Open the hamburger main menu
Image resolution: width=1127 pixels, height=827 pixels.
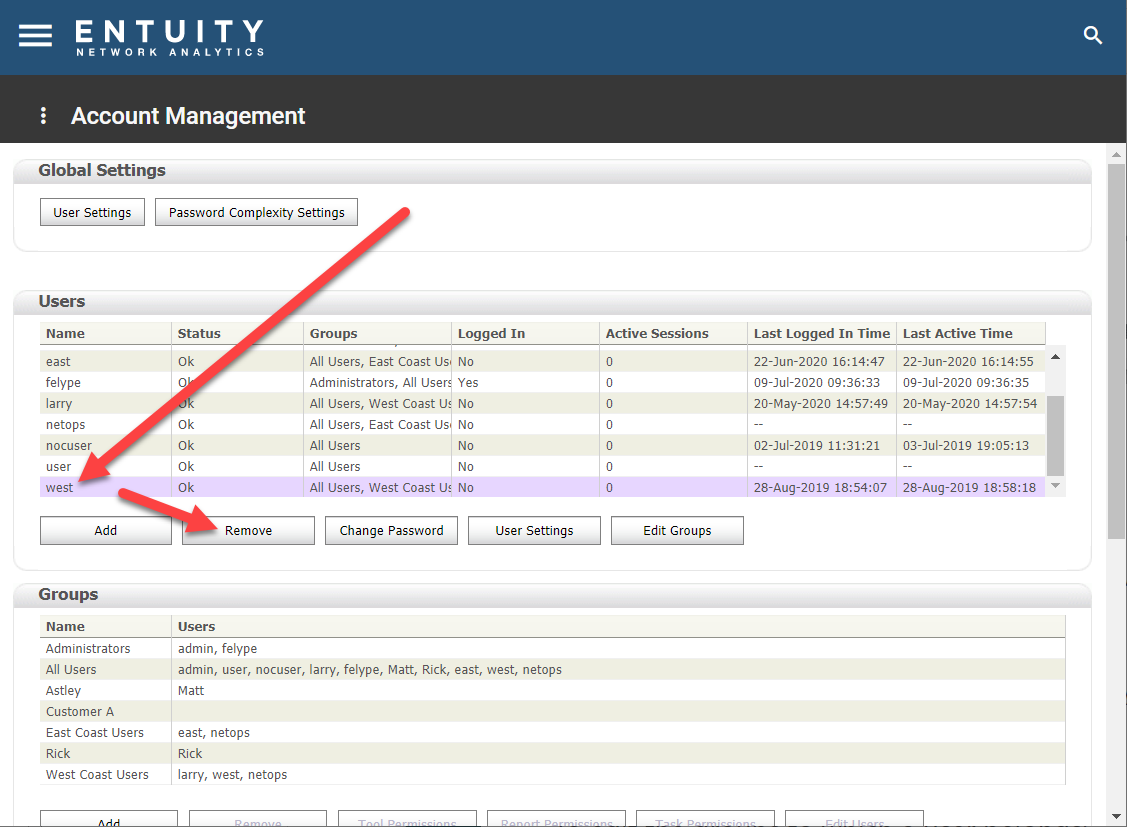(x=35, y=35)
